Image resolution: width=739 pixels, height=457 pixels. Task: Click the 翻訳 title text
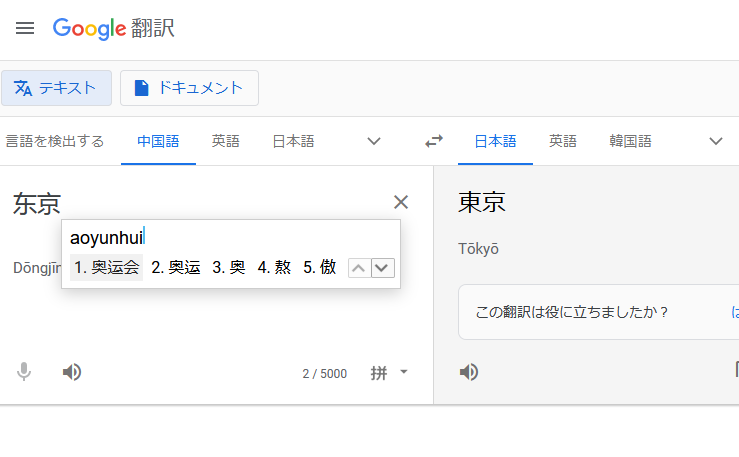pos(153,28)
